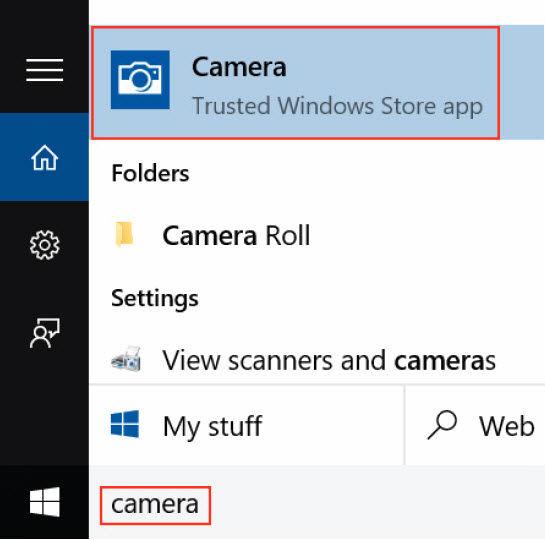Launch the Camera app icon
The image size is (545, 540).
click(x=140, y=80)
